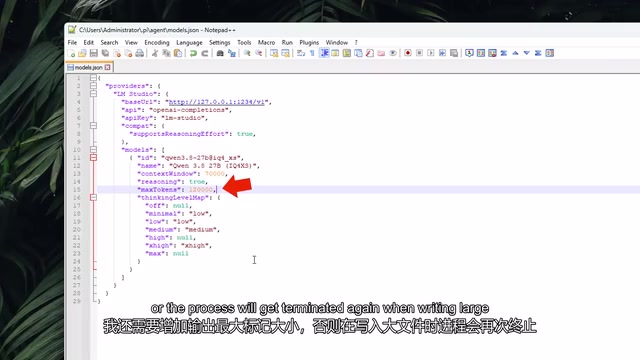Click Run Macro Multiple Times icon
Viewport: 640px width, 360px height.
[442, 53]
